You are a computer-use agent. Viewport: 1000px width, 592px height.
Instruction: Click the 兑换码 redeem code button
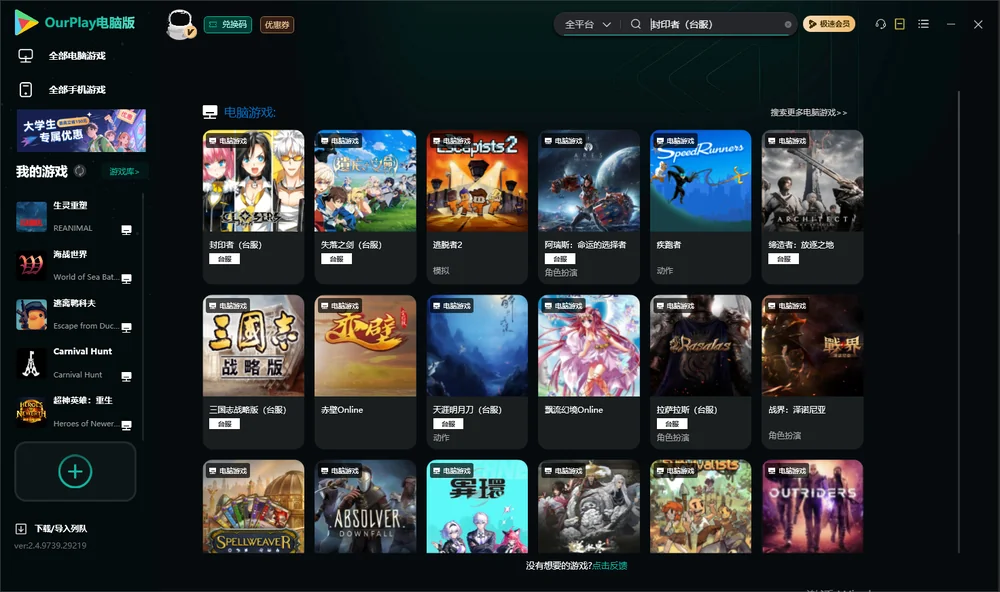[228, 24]
